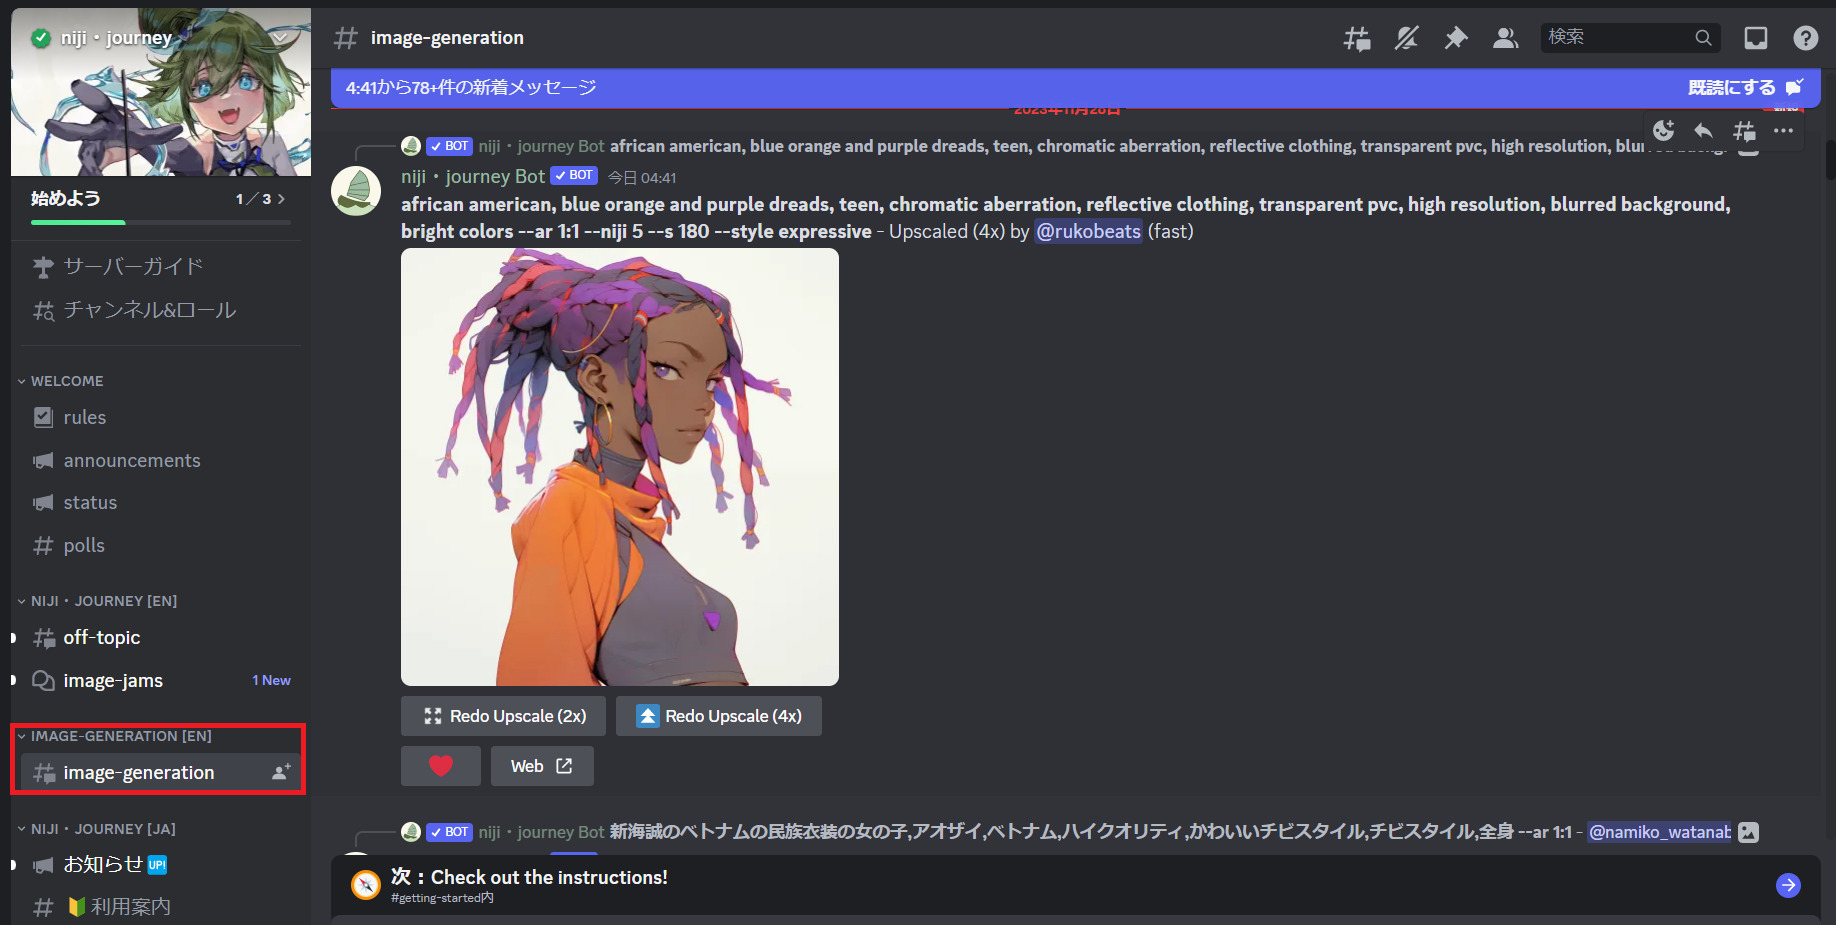Toggle channel notification mute bell icon
The image size is (1836, 925).
tap(1406, 38)
